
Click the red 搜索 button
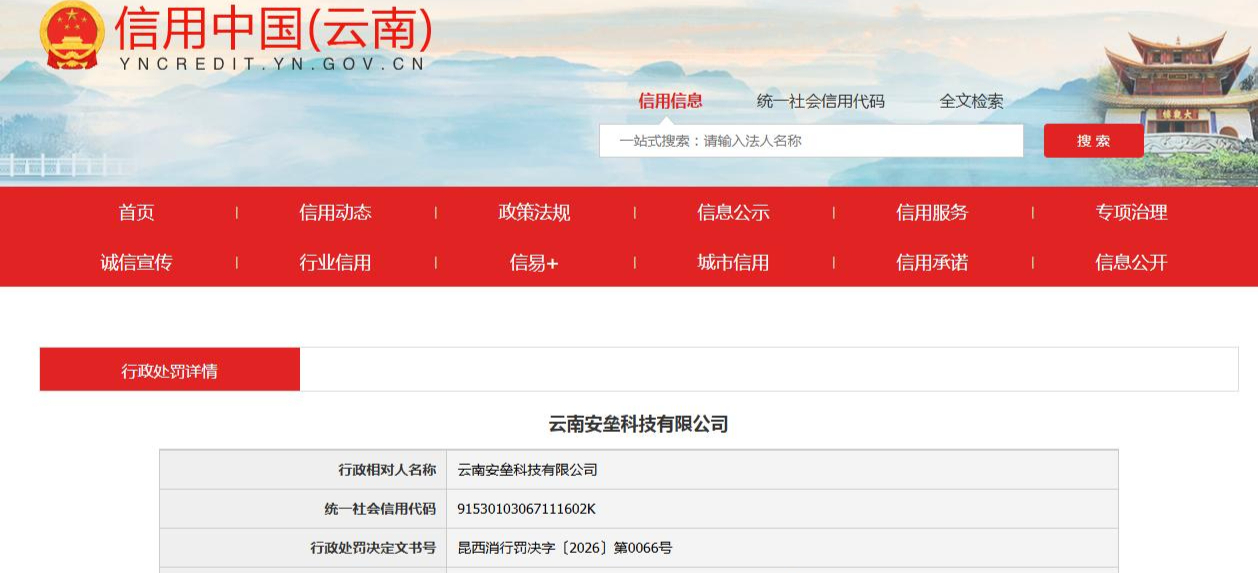tap(1093, 141)
